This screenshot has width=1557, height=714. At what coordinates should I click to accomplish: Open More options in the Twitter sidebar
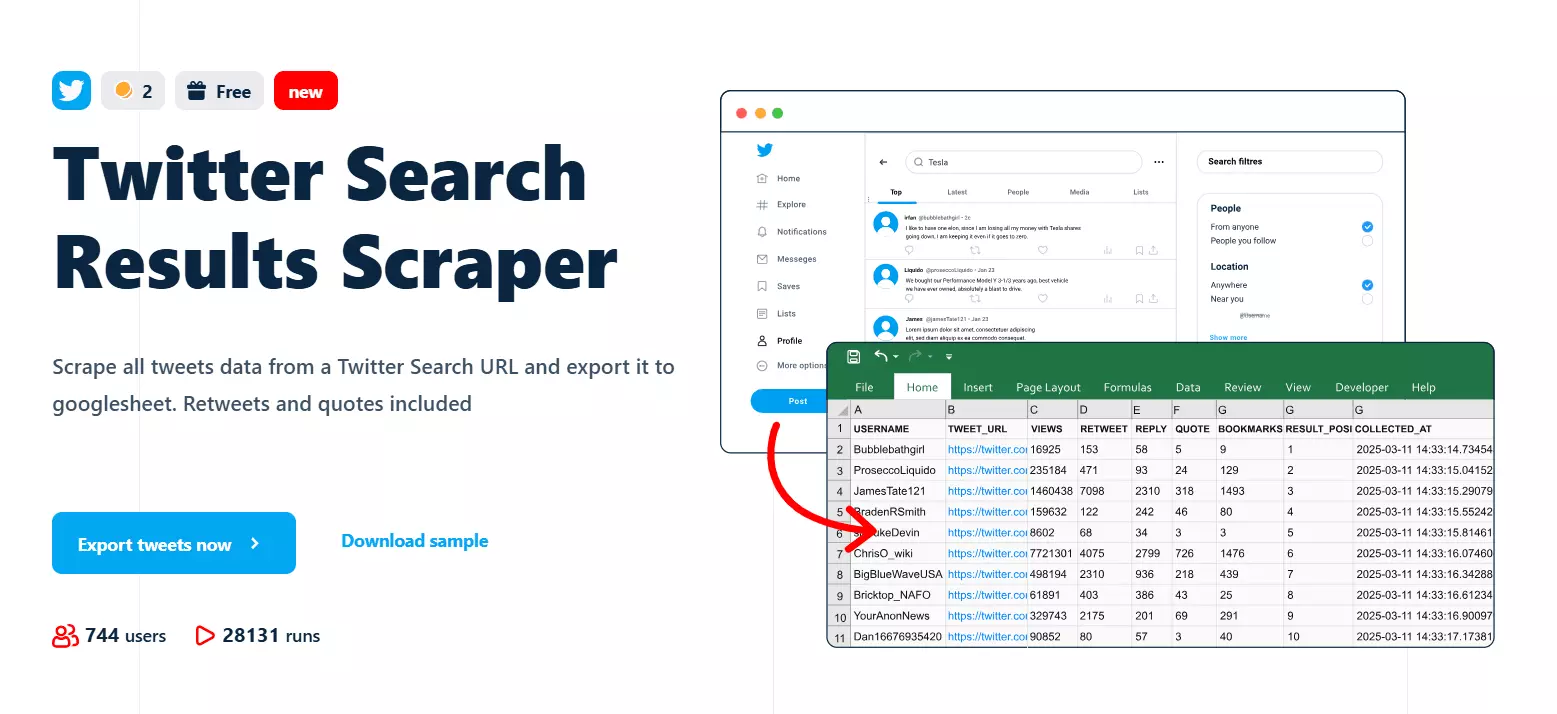[x=792, y=366]
